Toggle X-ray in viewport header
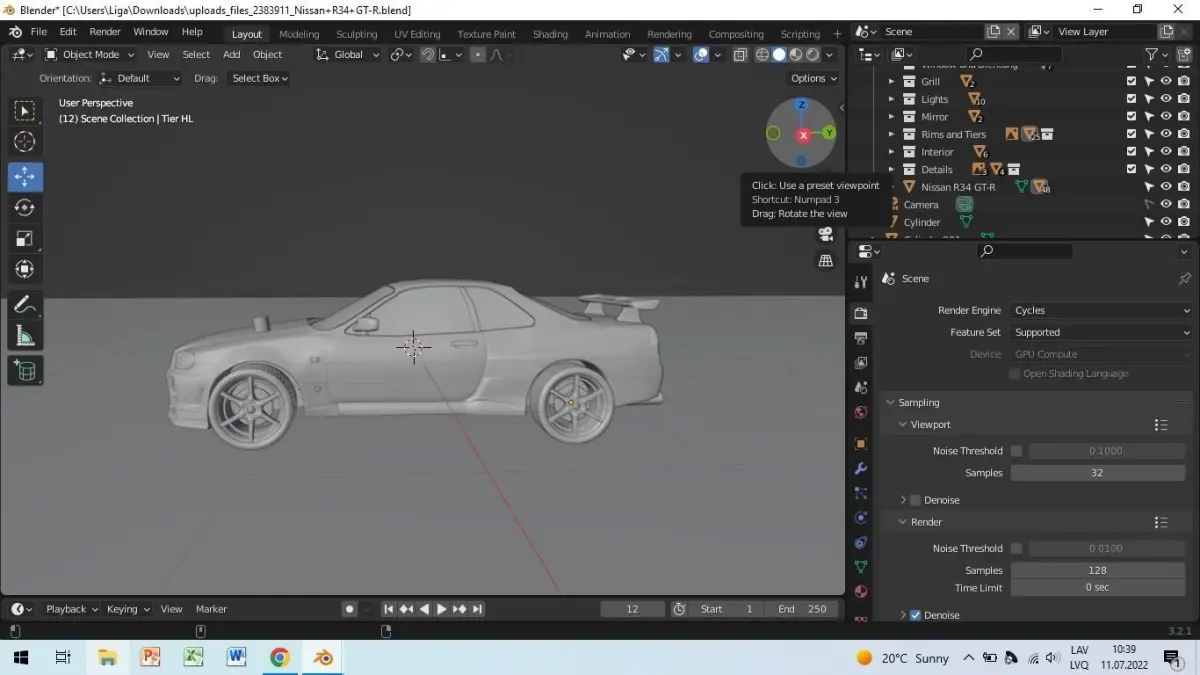Screen dimensions: 1200x675 pos(740,55)
